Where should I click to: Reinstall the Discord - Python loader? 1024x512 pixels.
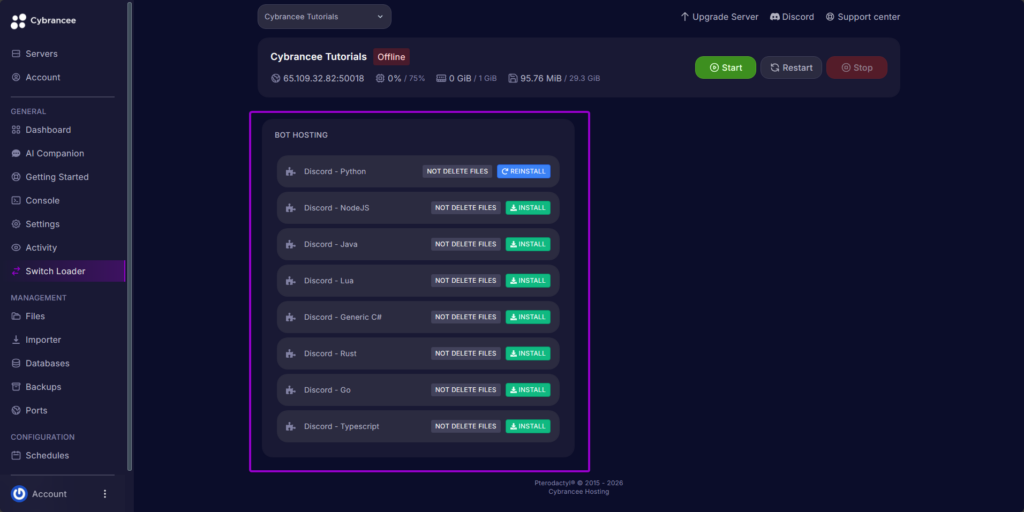[x=524, y=171]
